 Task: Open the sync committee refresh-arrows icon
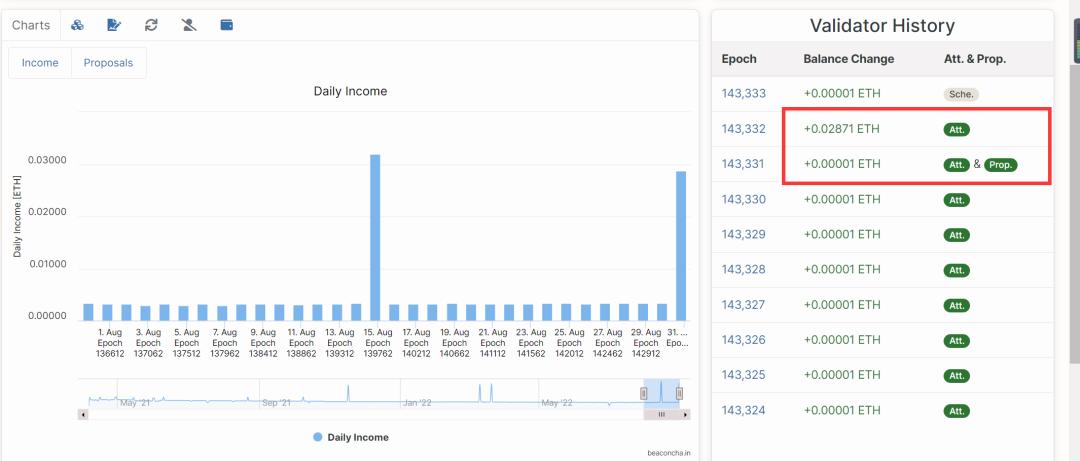pos(151,25)
